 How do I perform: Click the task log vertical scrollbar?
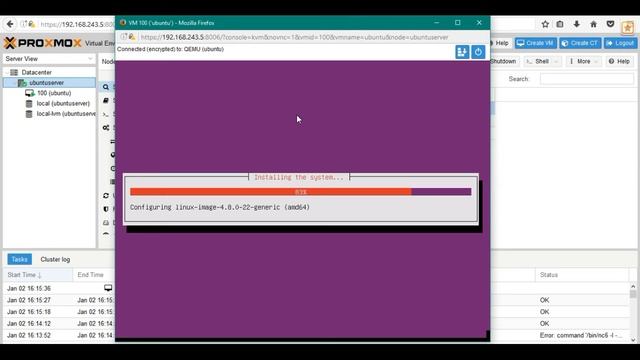tap(633, 312)
